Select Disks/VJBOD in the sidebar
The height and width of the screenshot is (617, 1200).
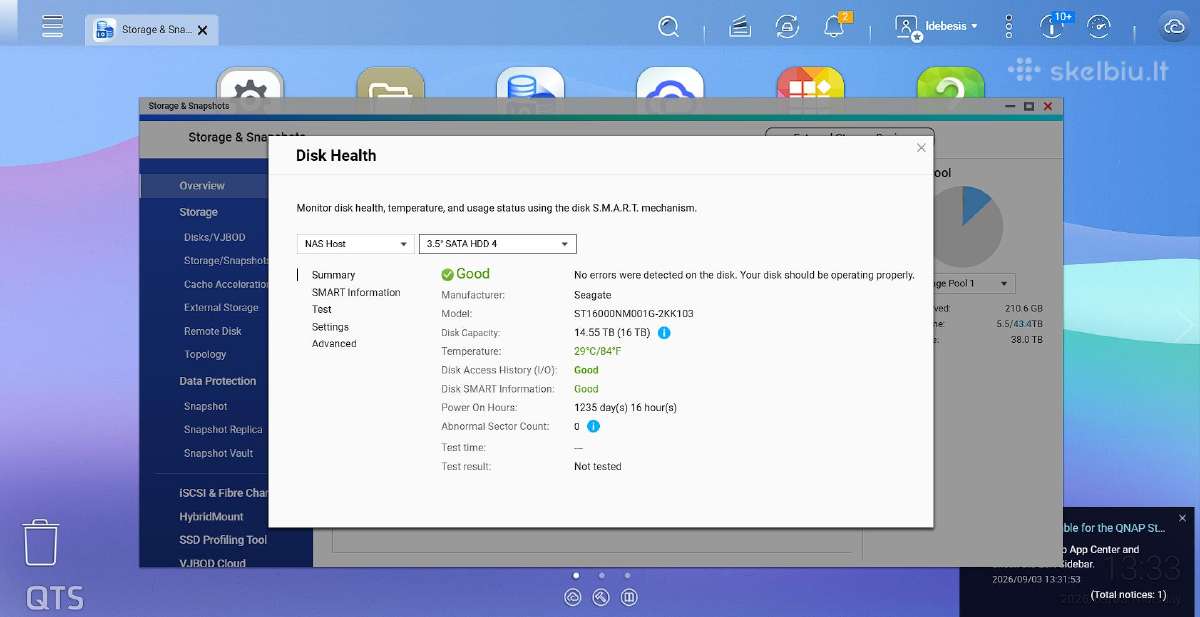214,237
